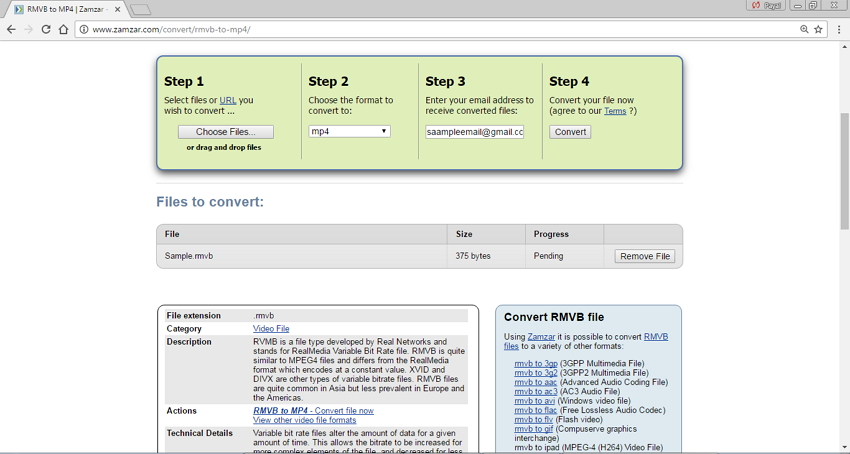Click the page vertical scrollbar thumb

coord(845,171)
